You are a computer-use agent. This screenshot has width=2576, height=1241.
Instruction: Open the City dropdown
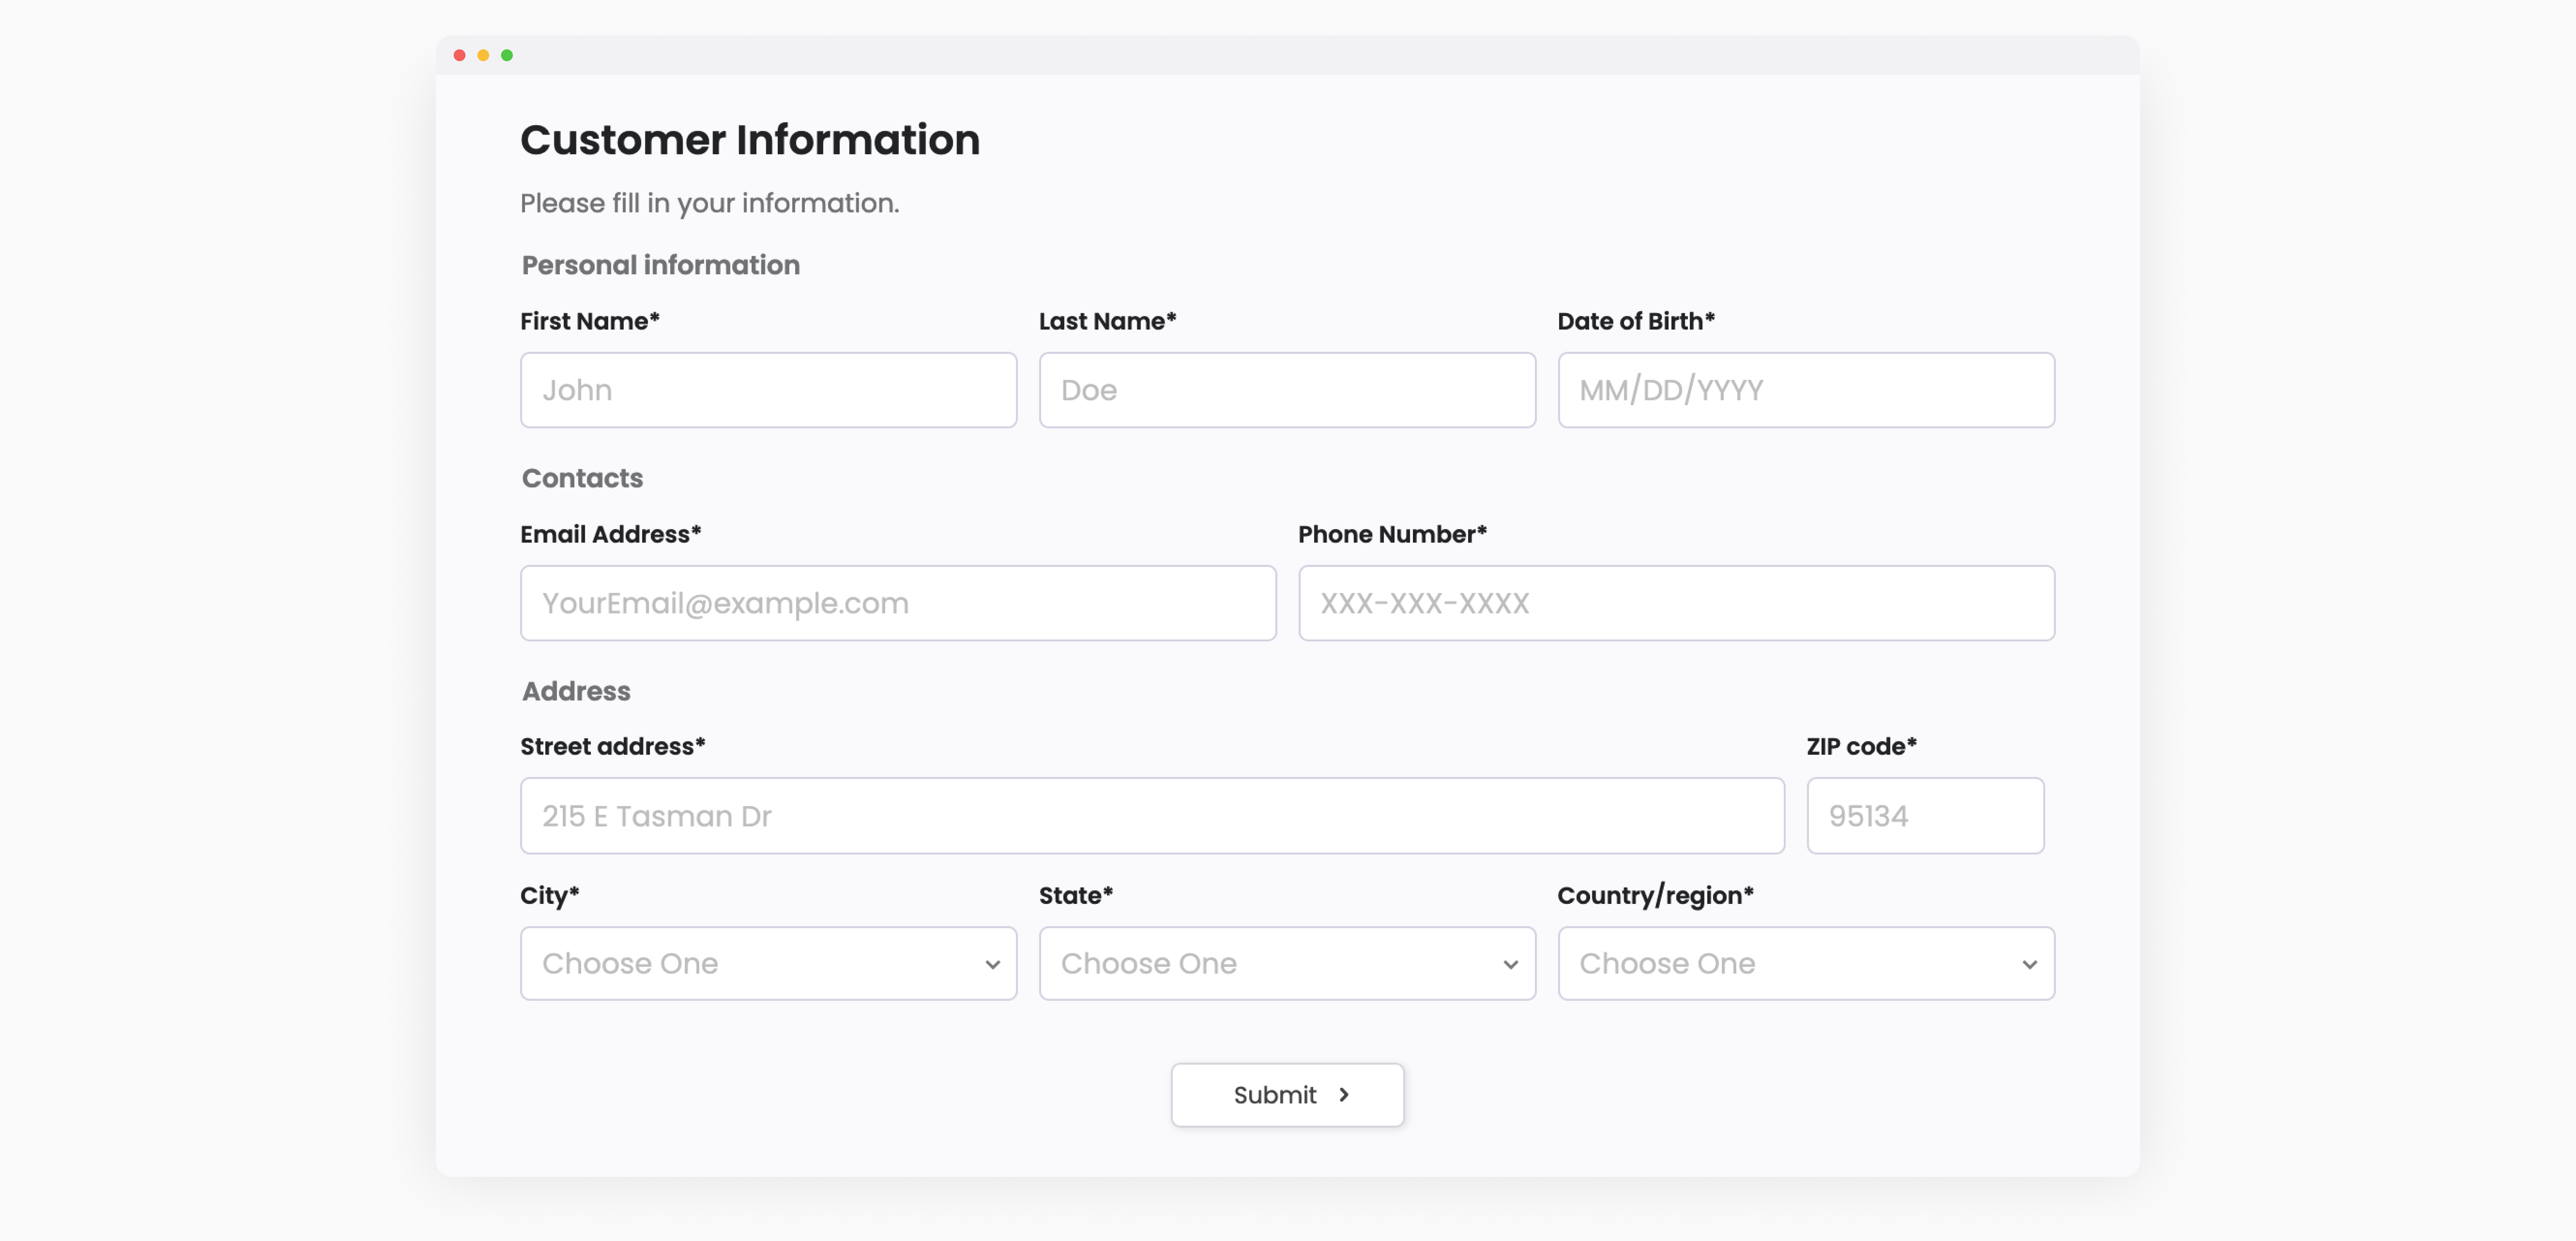tap(768, 963)
